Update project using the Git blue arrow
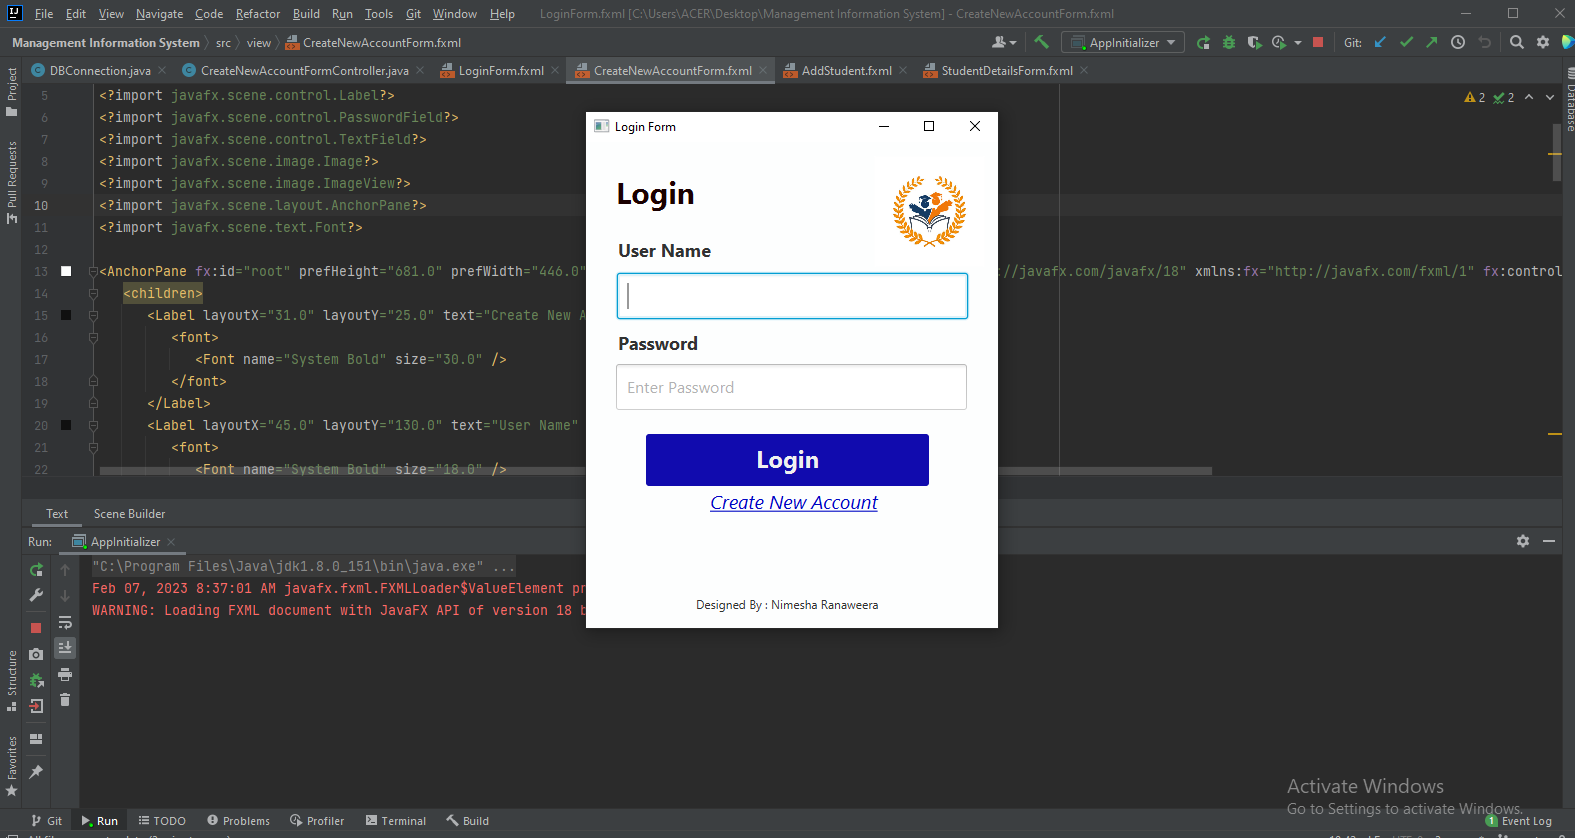 coord(1380,42)
